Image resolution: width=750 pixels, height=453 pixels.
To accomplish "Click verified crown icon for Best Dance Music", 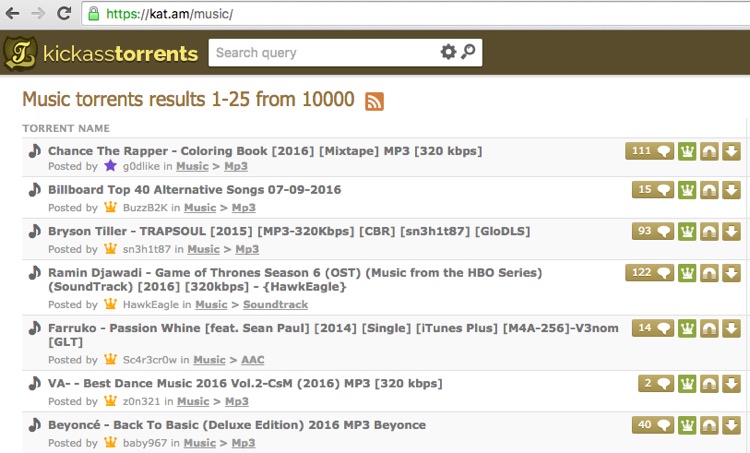I will pos(687,384).
